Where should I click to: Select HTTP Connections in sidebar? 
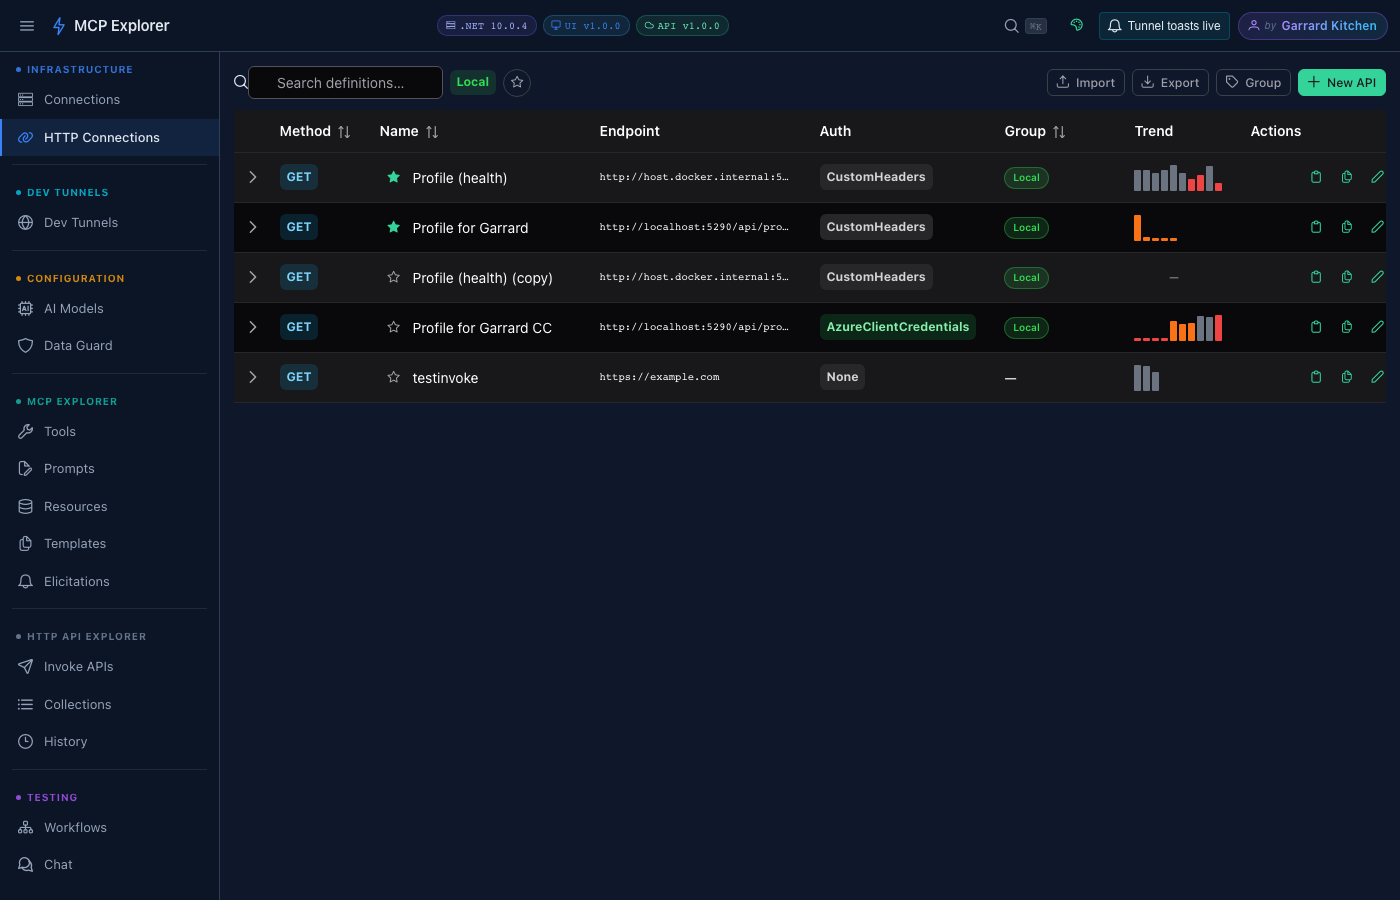109,138
